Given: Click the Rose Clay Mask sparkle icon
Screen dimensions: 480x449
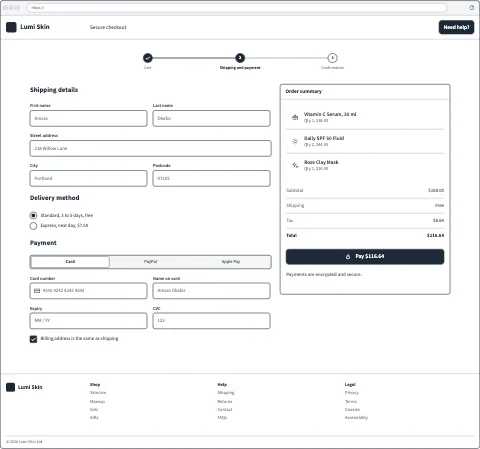Looking at the screenshot, I should (x=295, y=165).
